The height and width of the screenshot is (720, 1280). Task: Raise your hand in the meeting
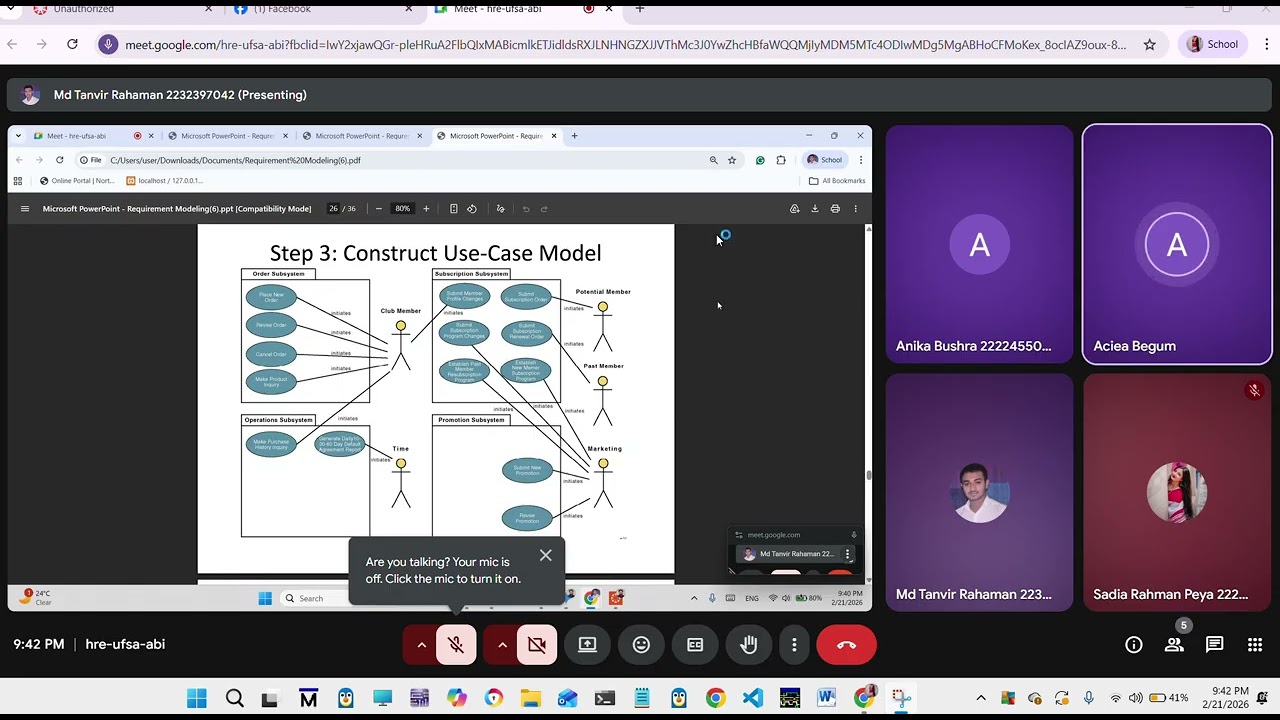click(748, 645)
